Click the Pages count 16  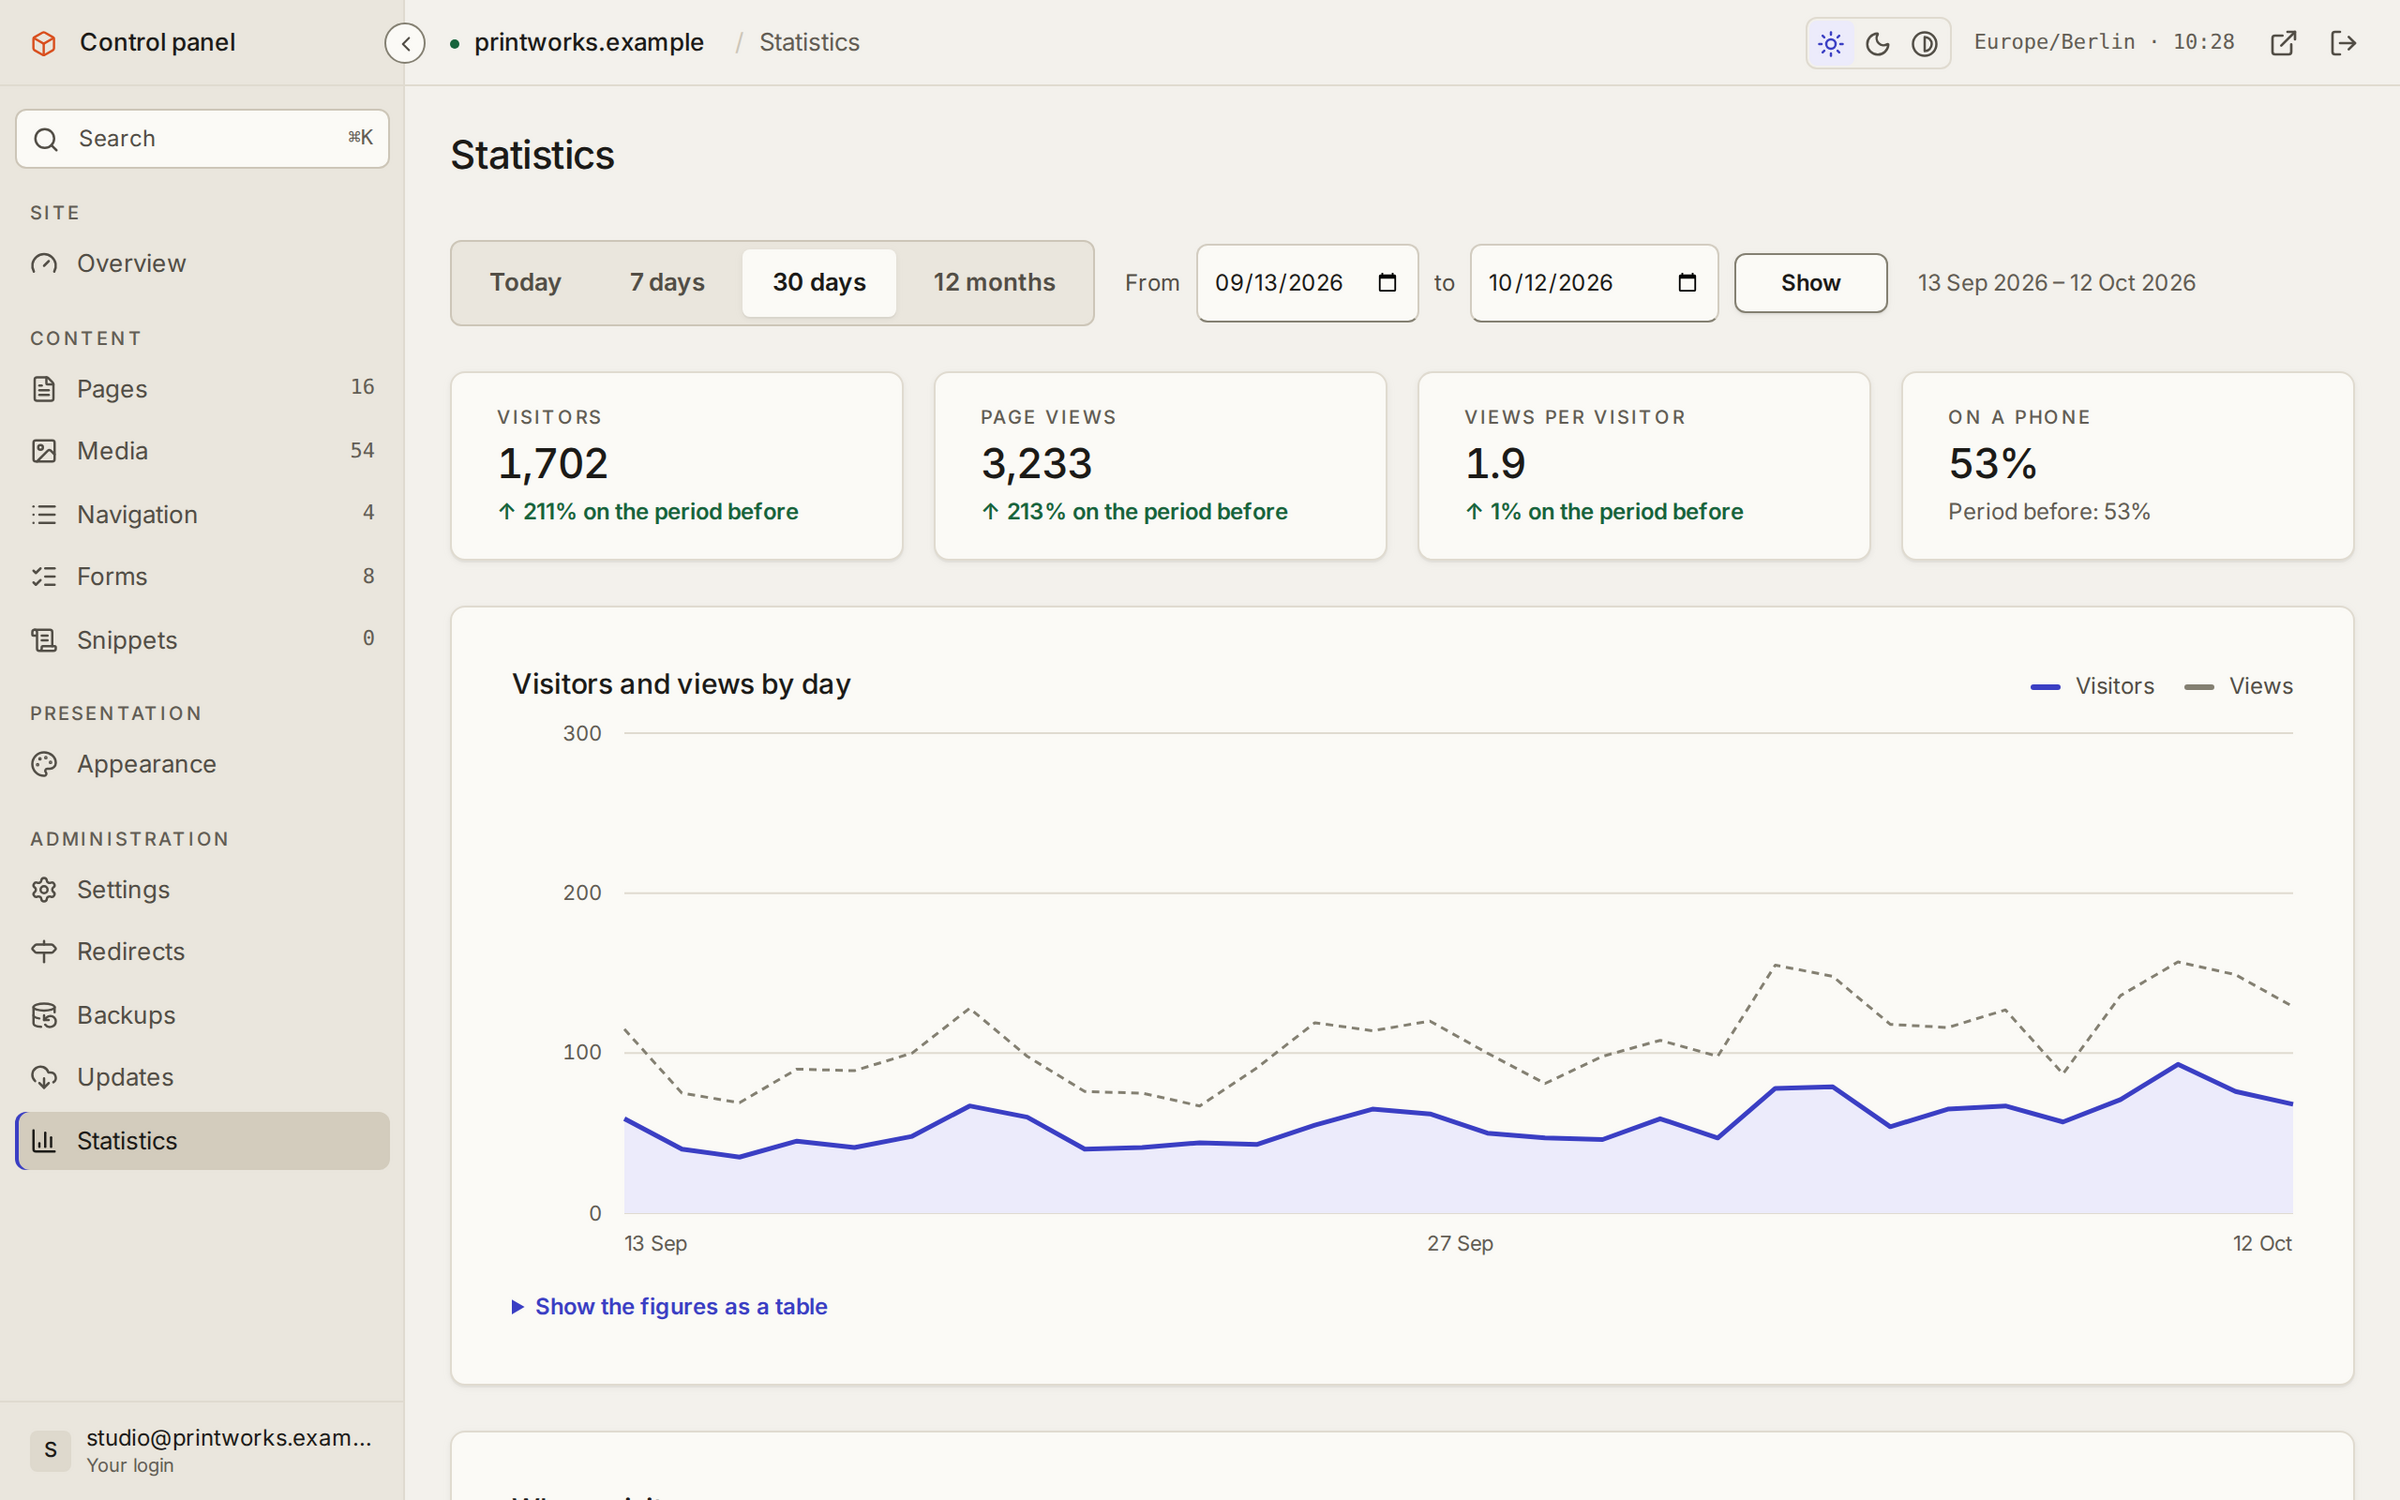(362, 387)
